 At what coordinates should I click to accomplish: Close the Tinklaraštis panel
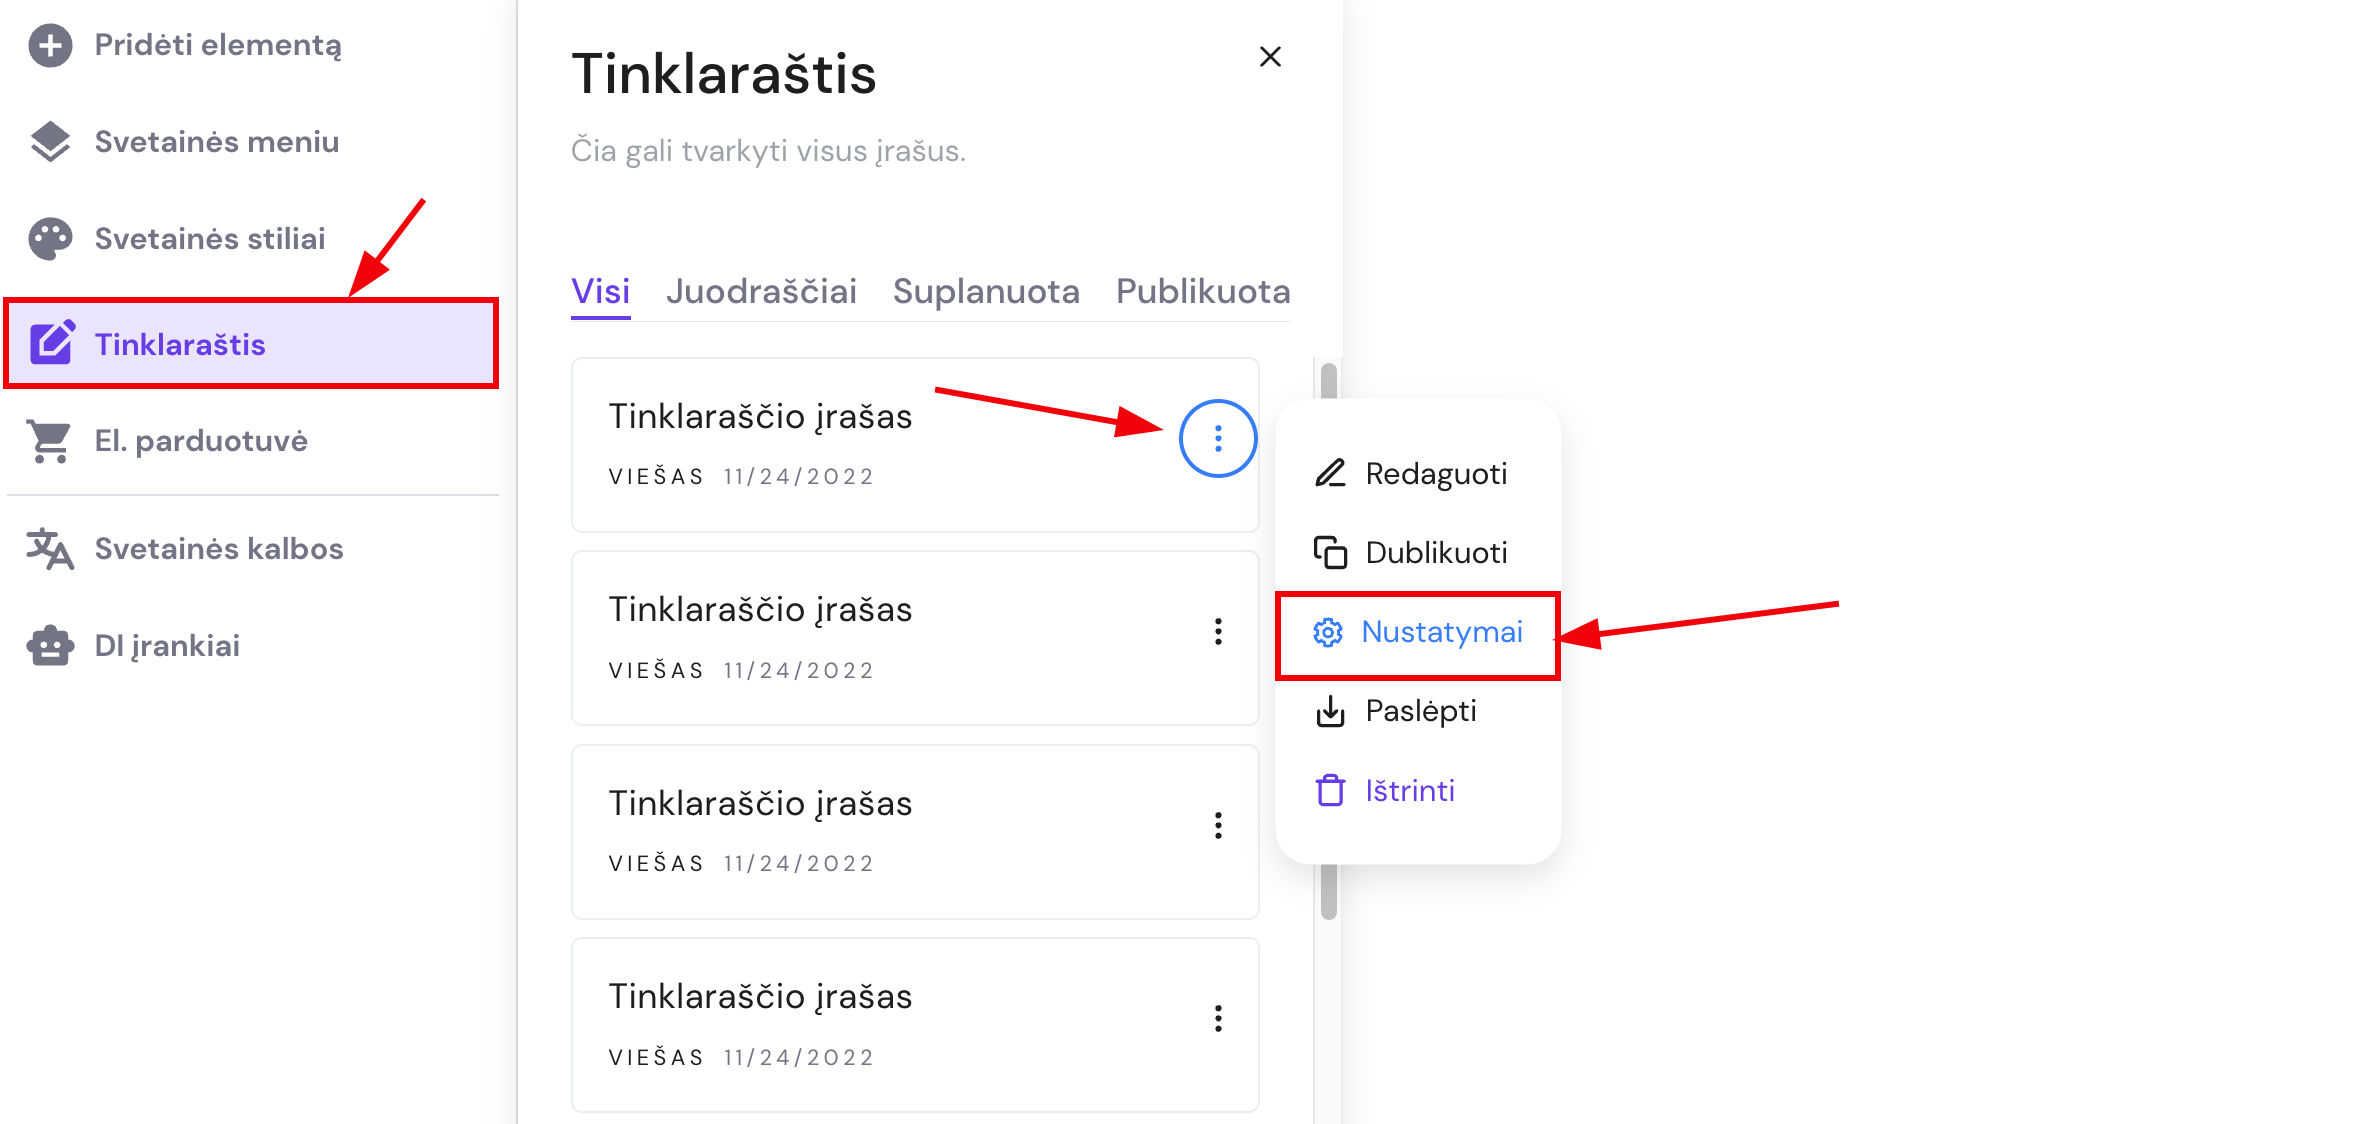tap(1270, 57)
